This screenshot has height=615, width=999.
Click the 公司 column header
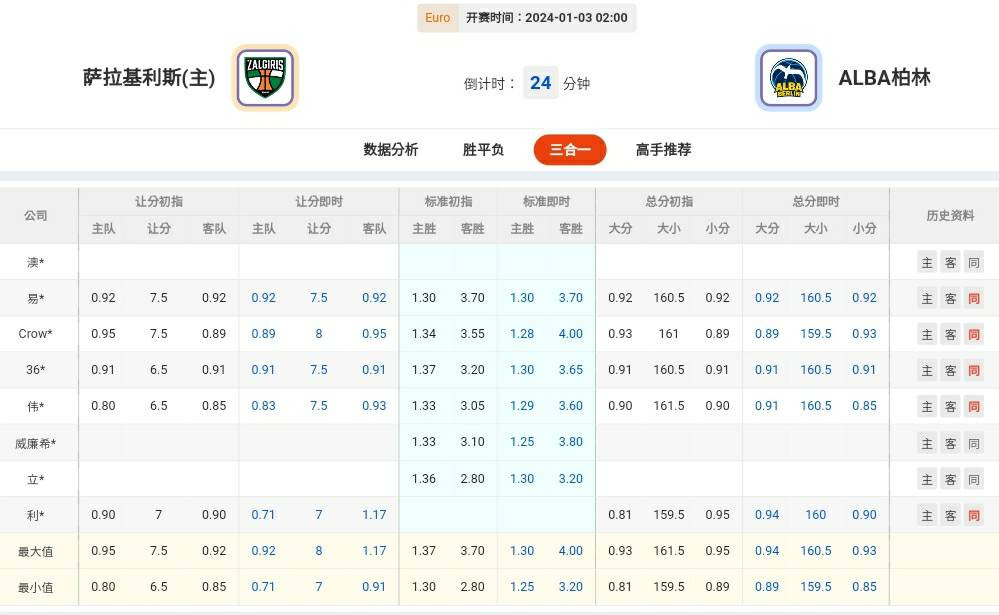[36, 215]
